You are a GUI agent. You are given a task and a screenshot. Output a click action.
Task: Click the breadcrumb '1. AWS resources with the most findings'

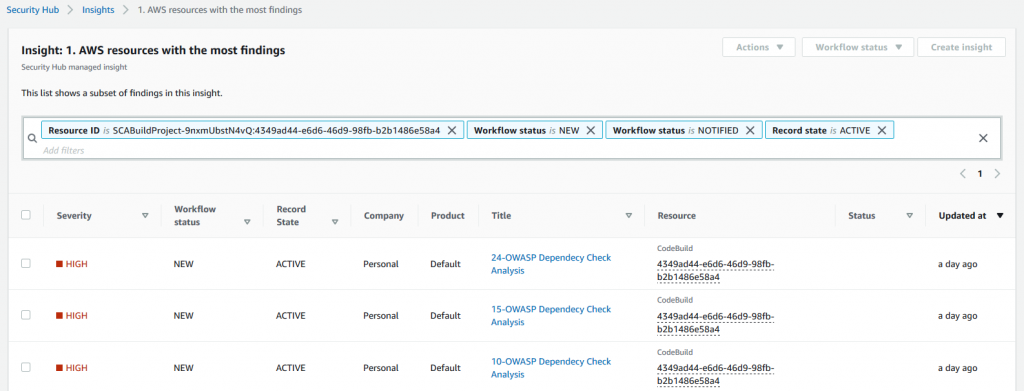coord(220,10)
